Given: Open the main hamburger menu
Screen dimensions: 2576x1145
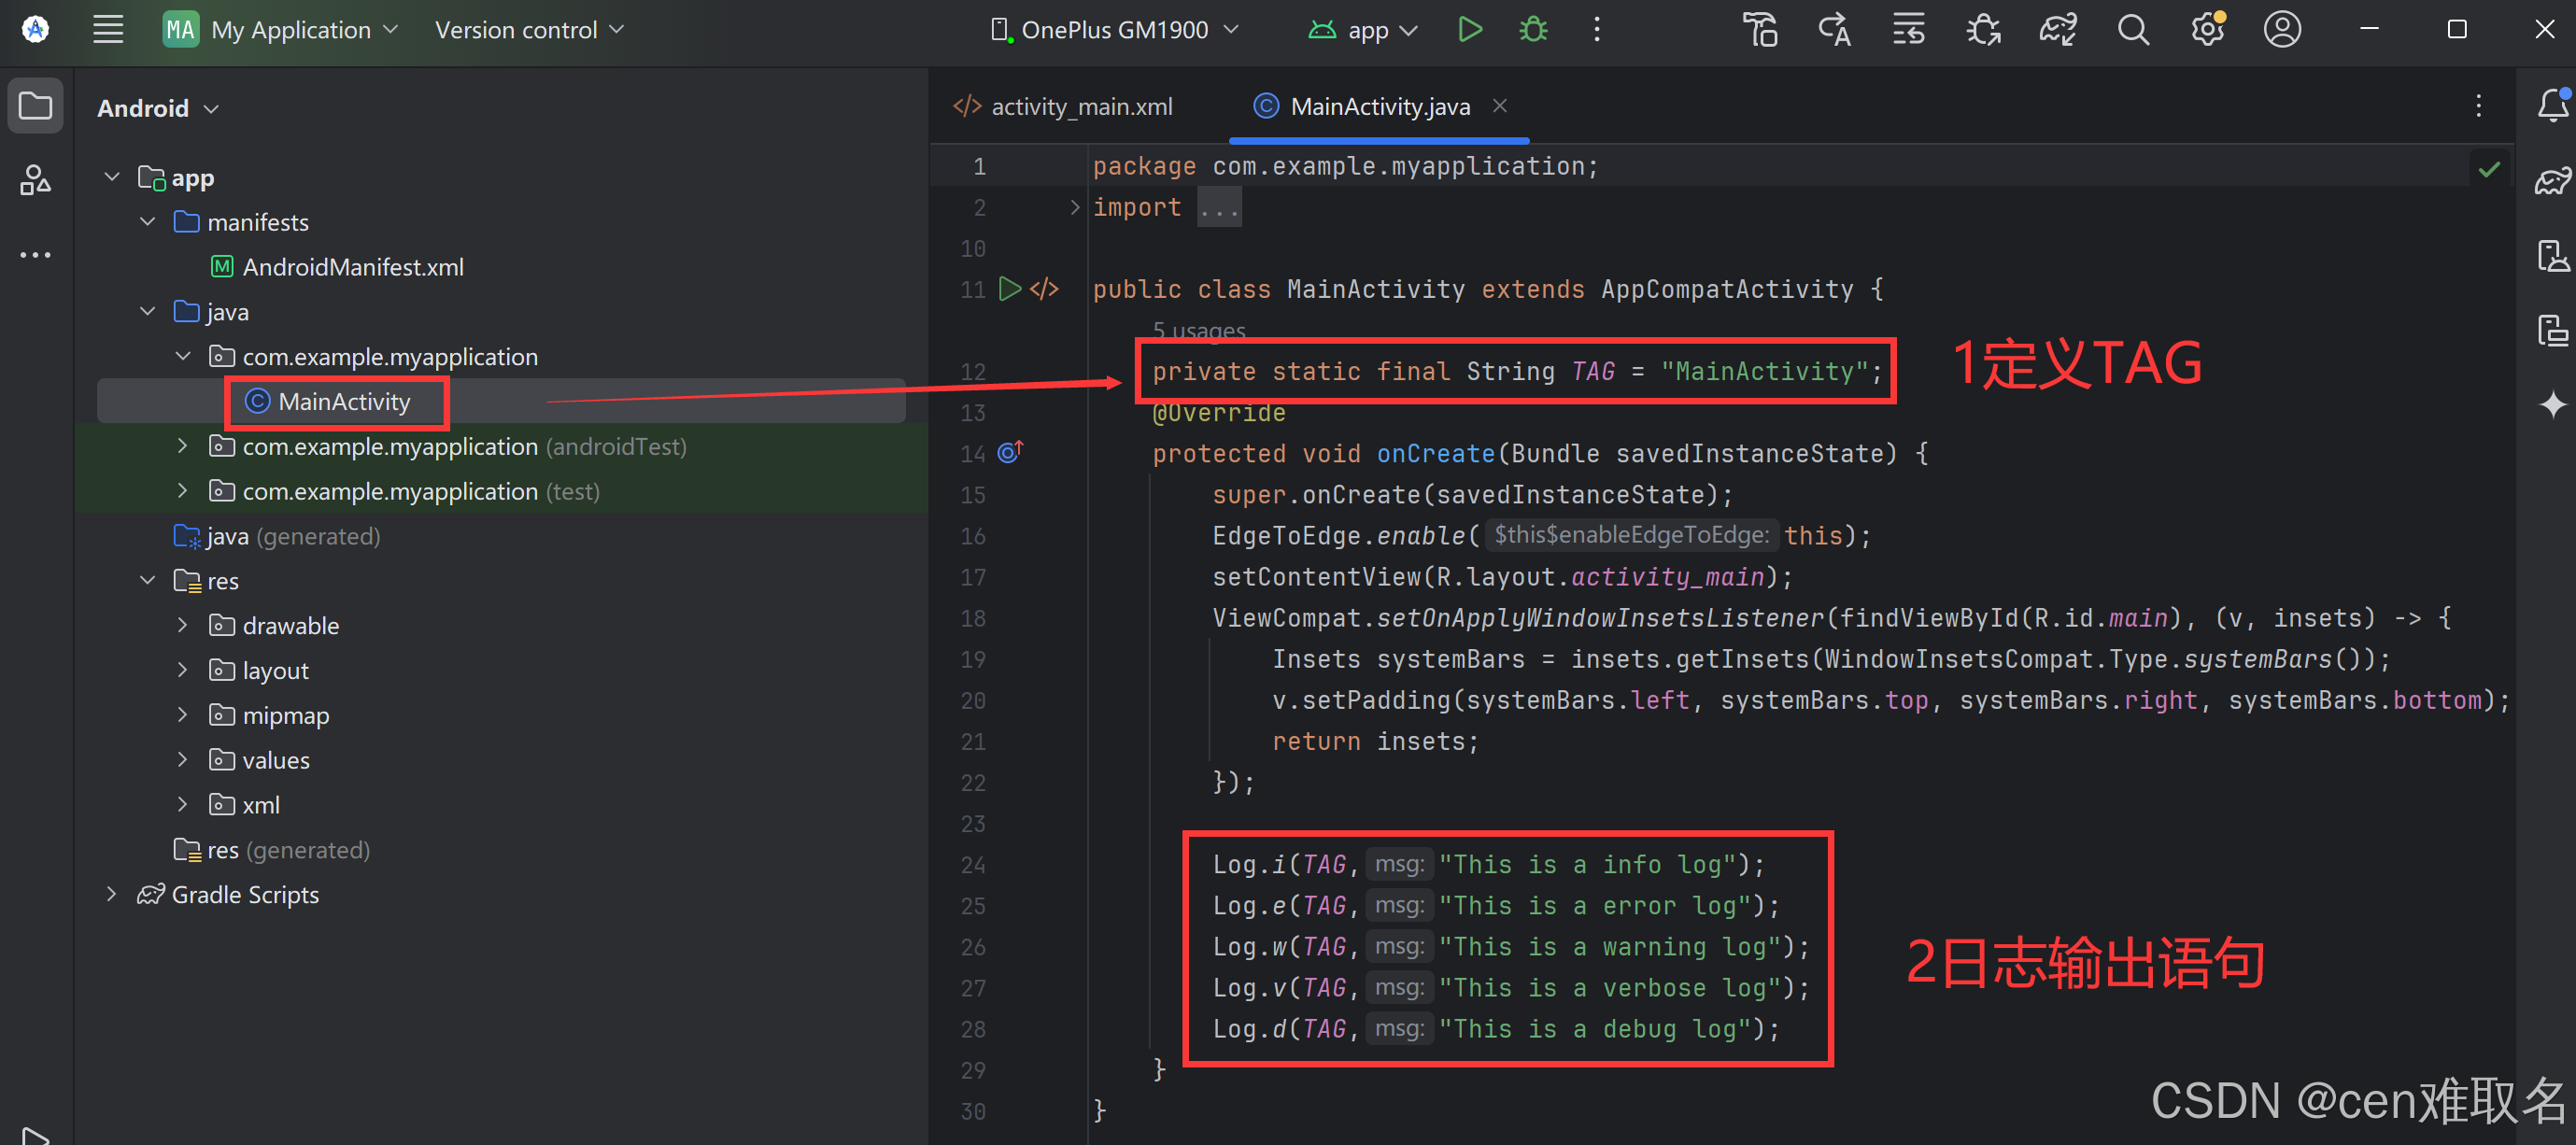Looking at the screenshot, I should coord(108,30).
